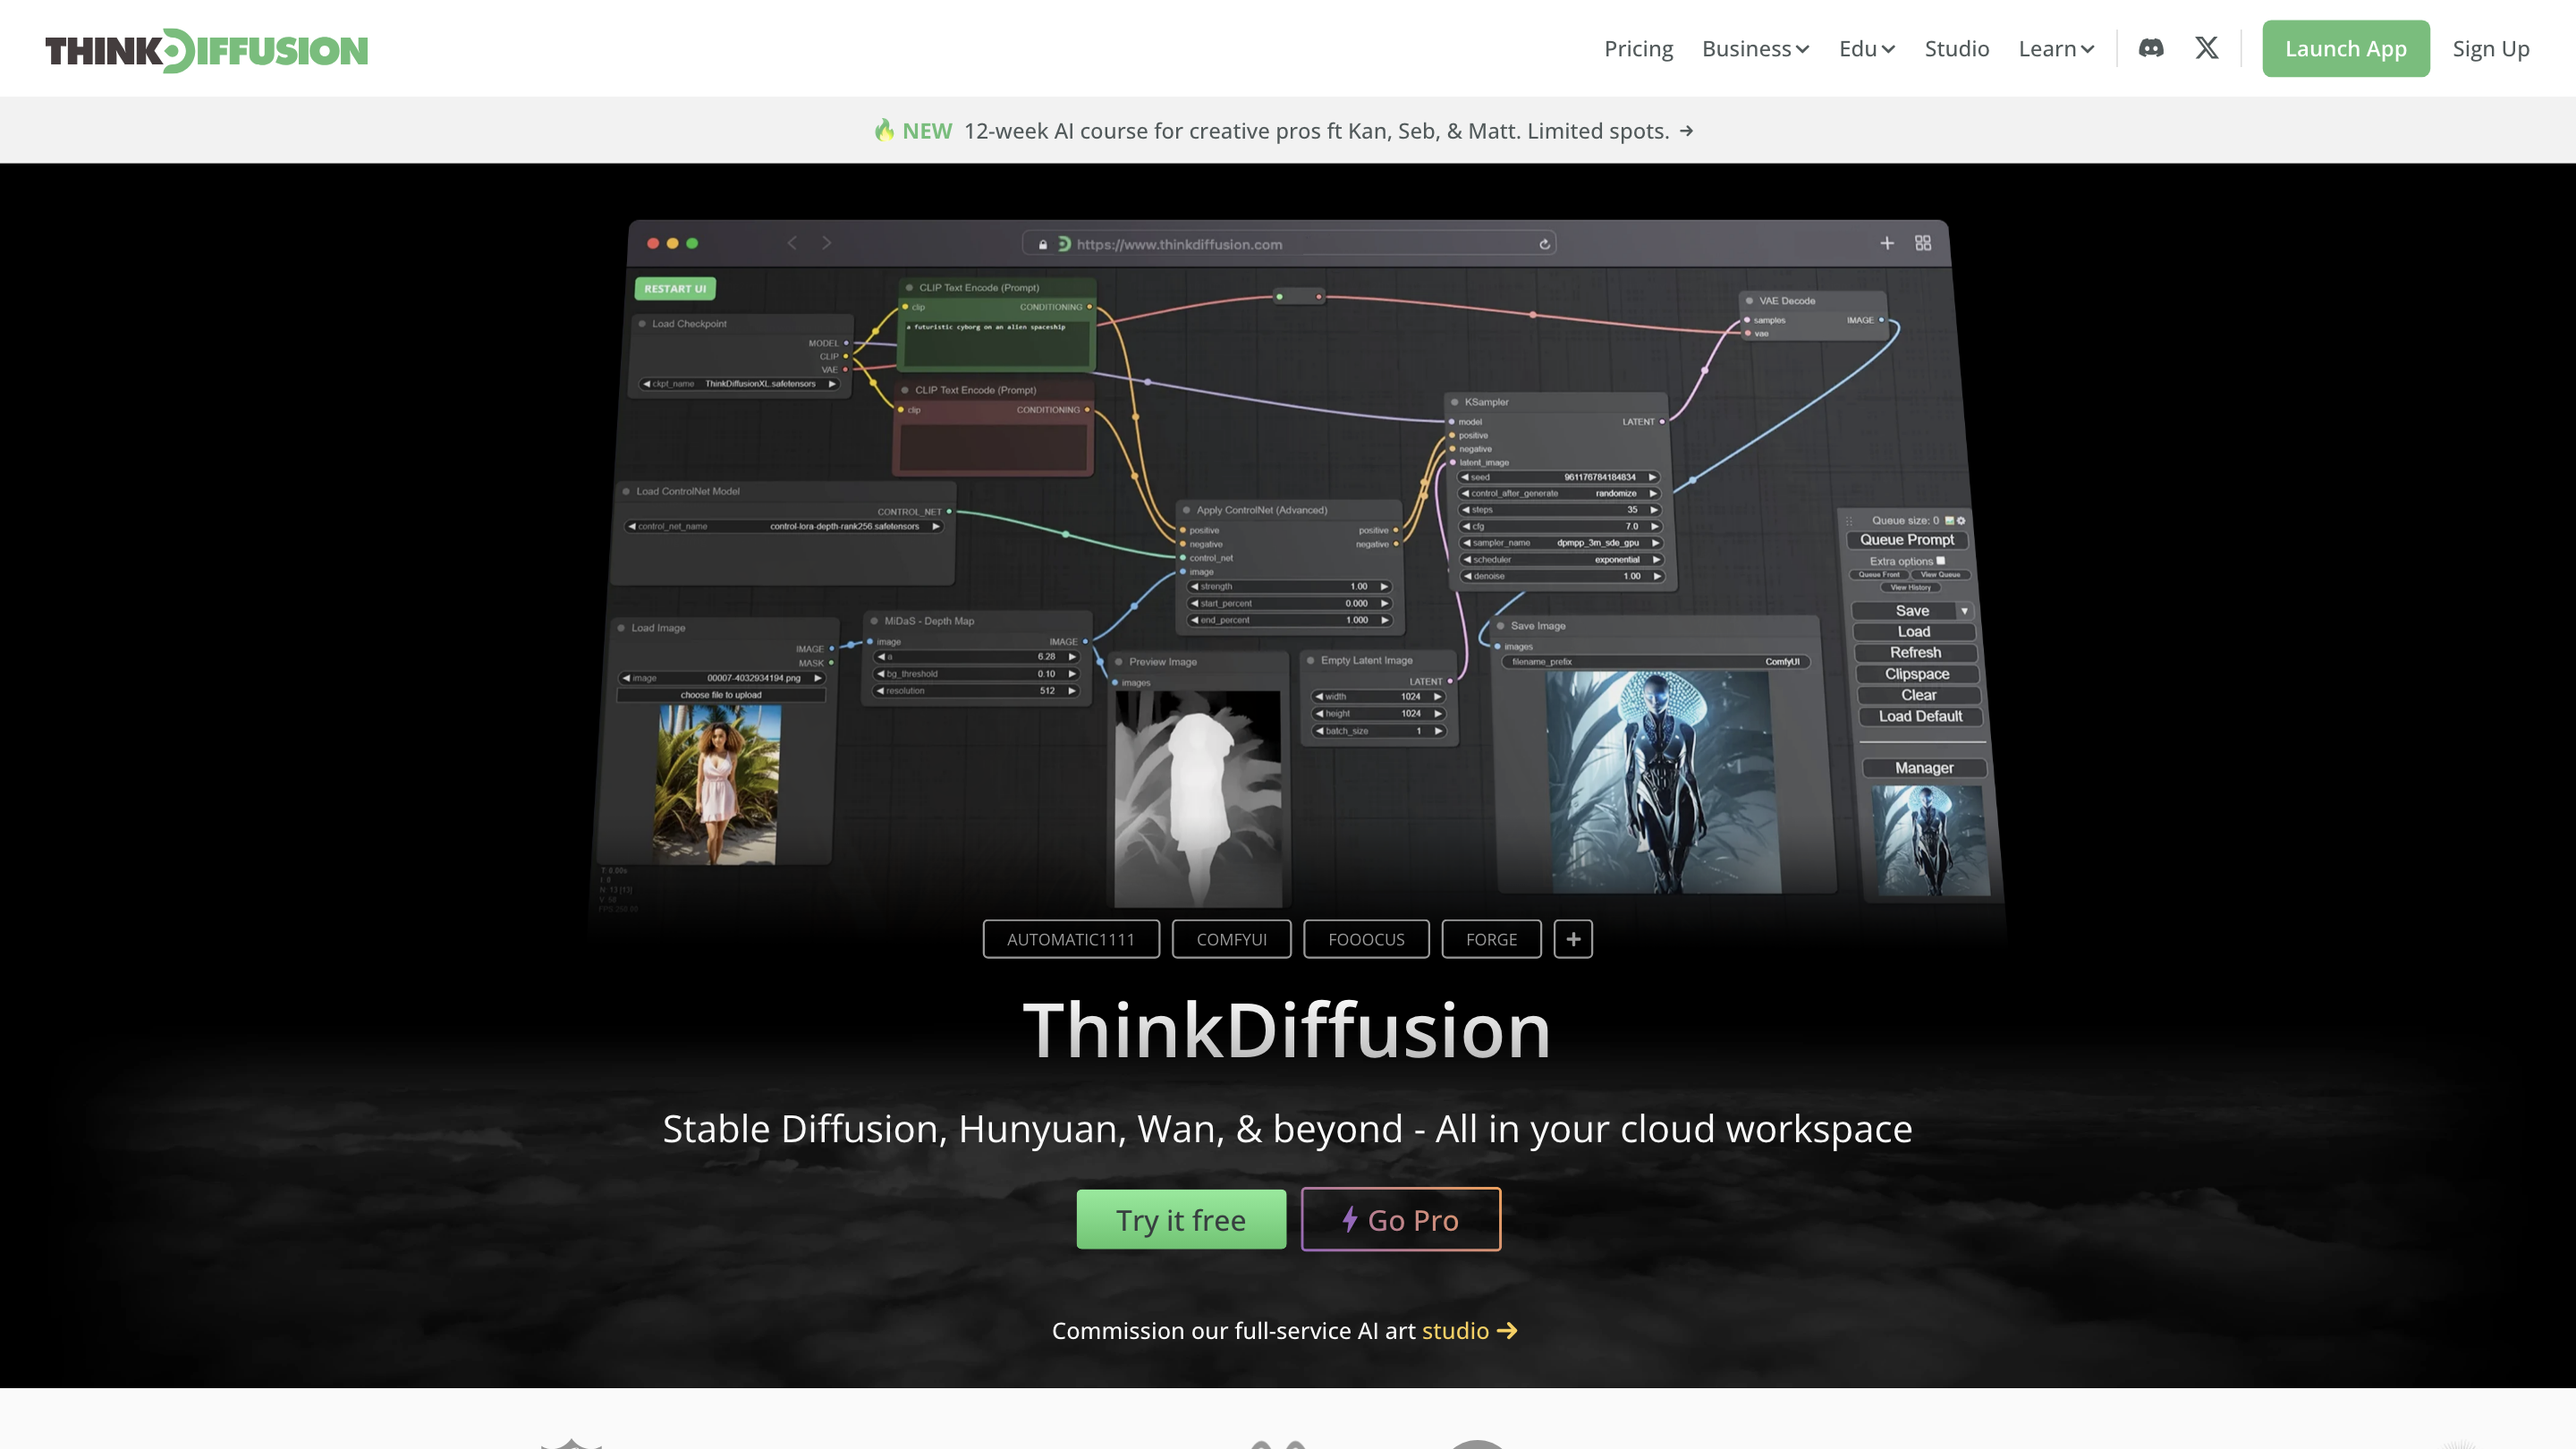Open the X (Twitter) profile icon
The width and height of the screenshot is (2576, 1449).
2206,47
